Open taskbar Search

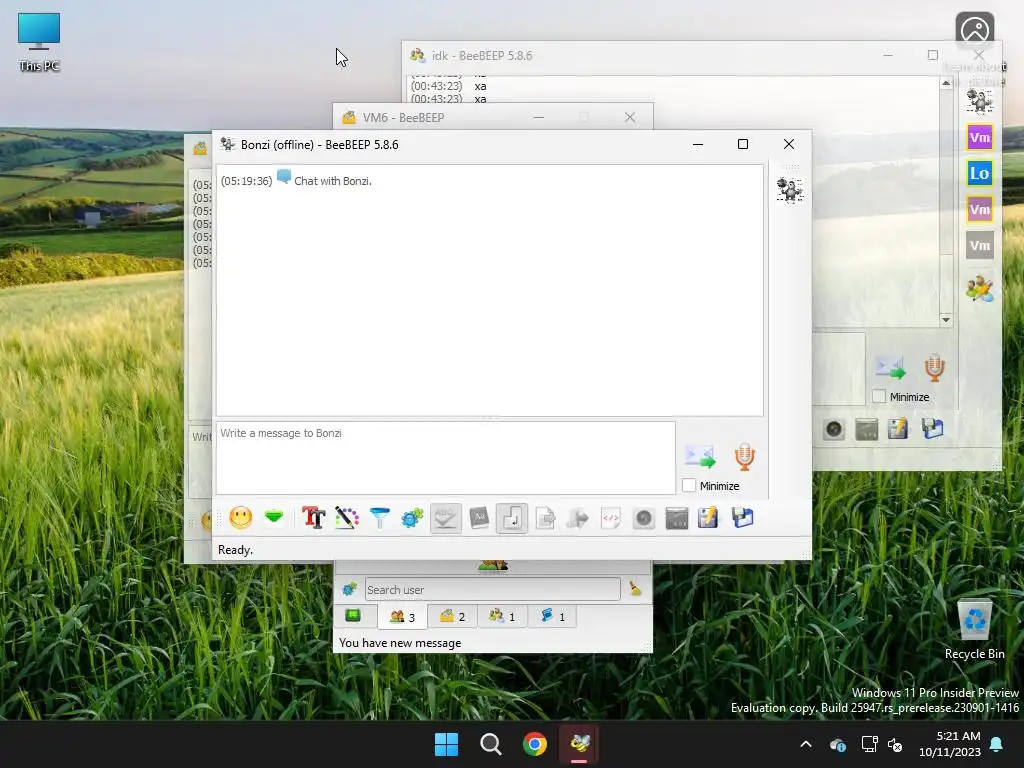(x=490, y=744)
